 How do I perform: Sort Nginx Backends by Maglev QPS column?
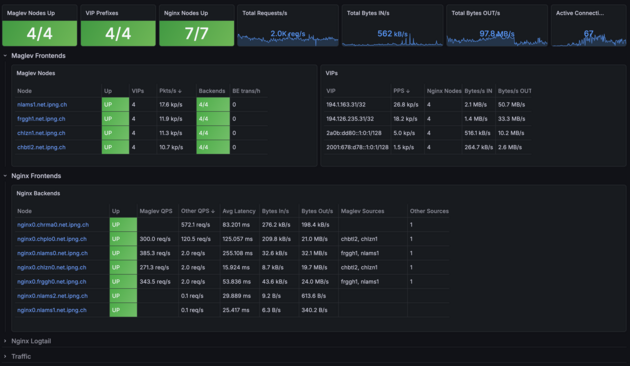156,211
